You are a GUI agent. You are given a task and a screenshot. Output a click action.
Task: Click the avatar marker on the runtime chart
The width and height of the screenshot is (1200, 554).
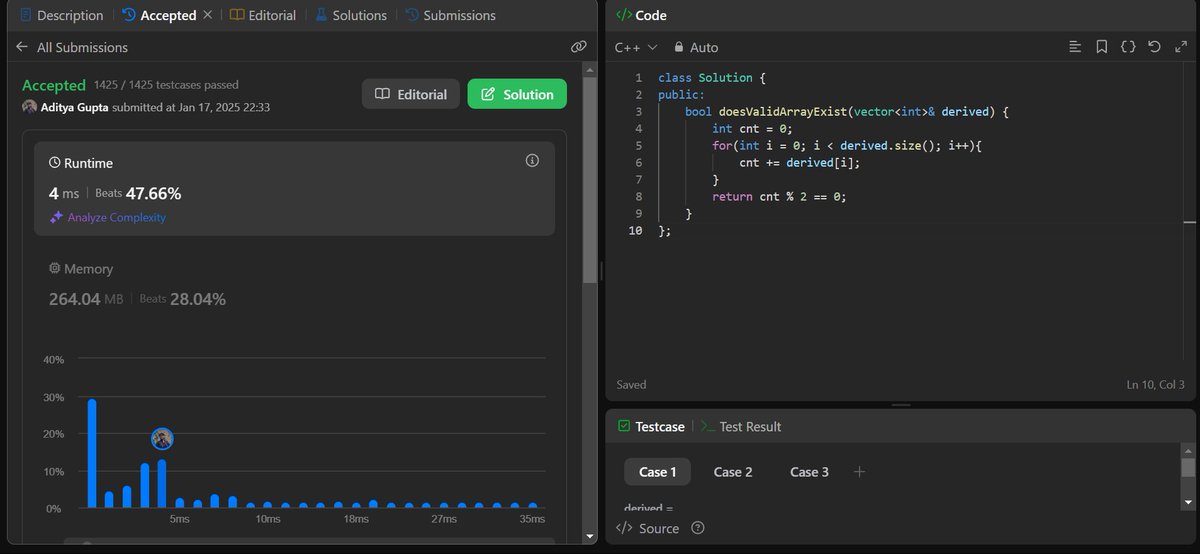click(x=162, y=438)
